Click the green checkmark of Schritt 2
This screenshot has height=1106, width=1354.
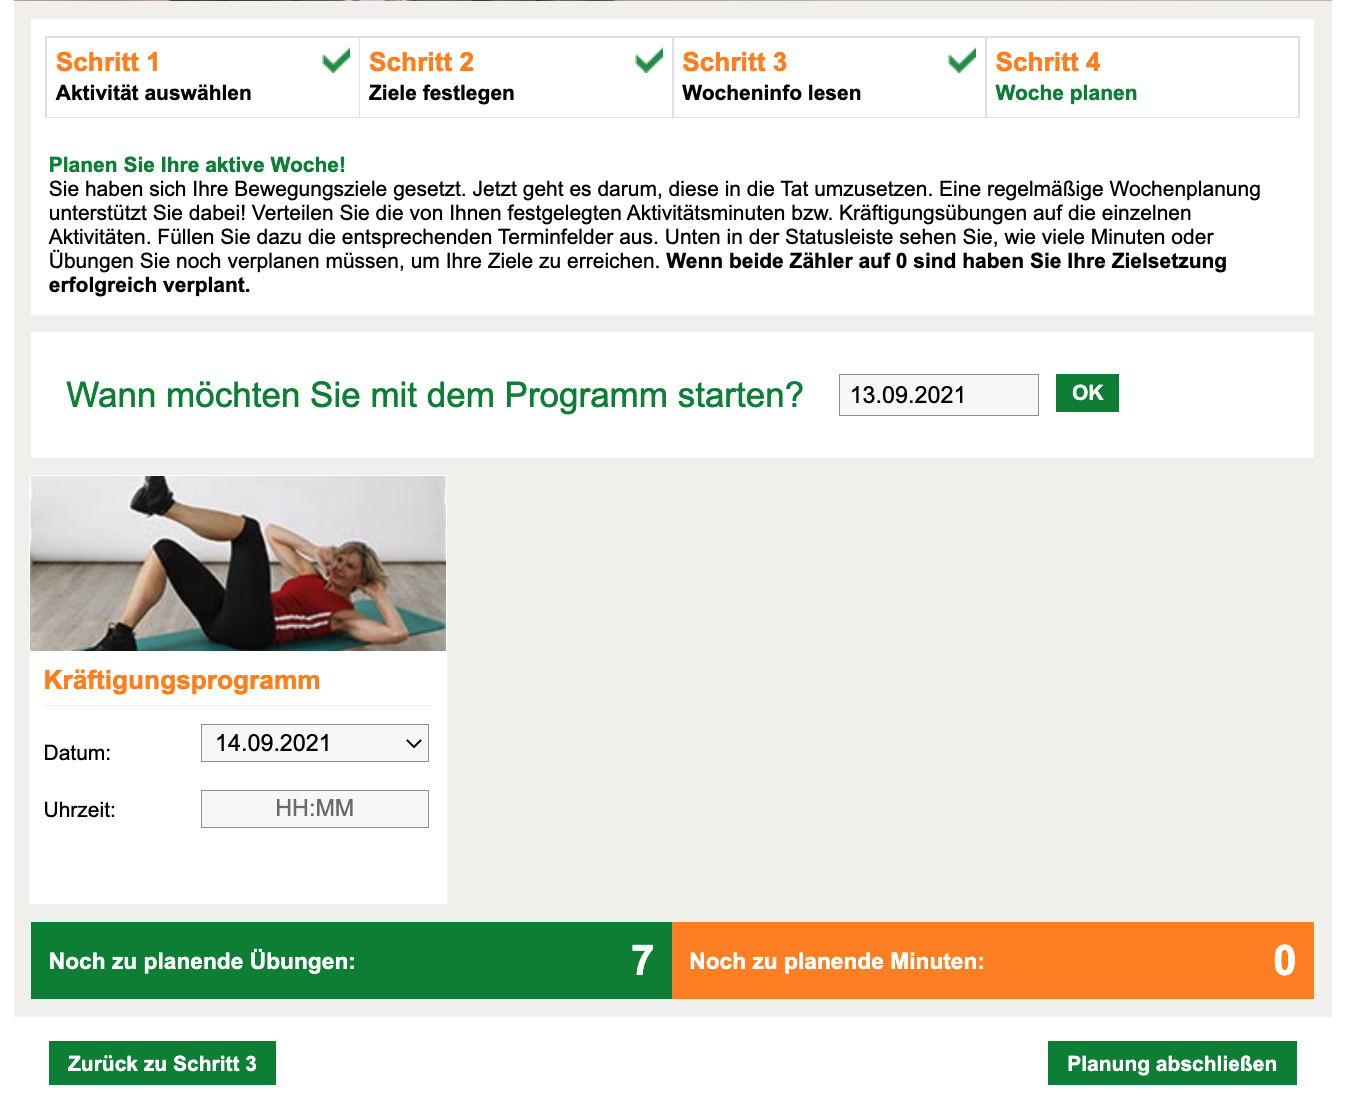click(x=649, y=61)
